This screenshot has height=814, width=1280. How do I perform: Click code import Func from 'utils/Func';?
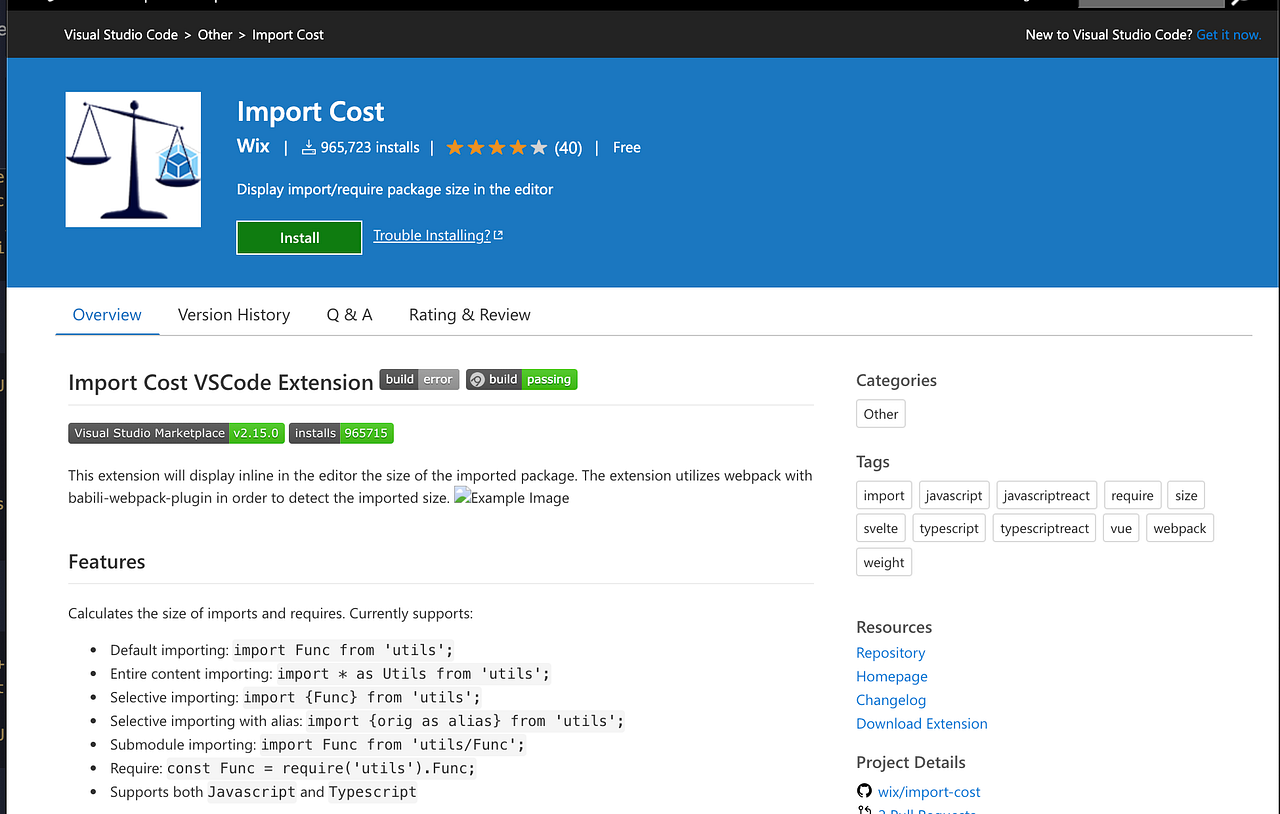point(393,745)
